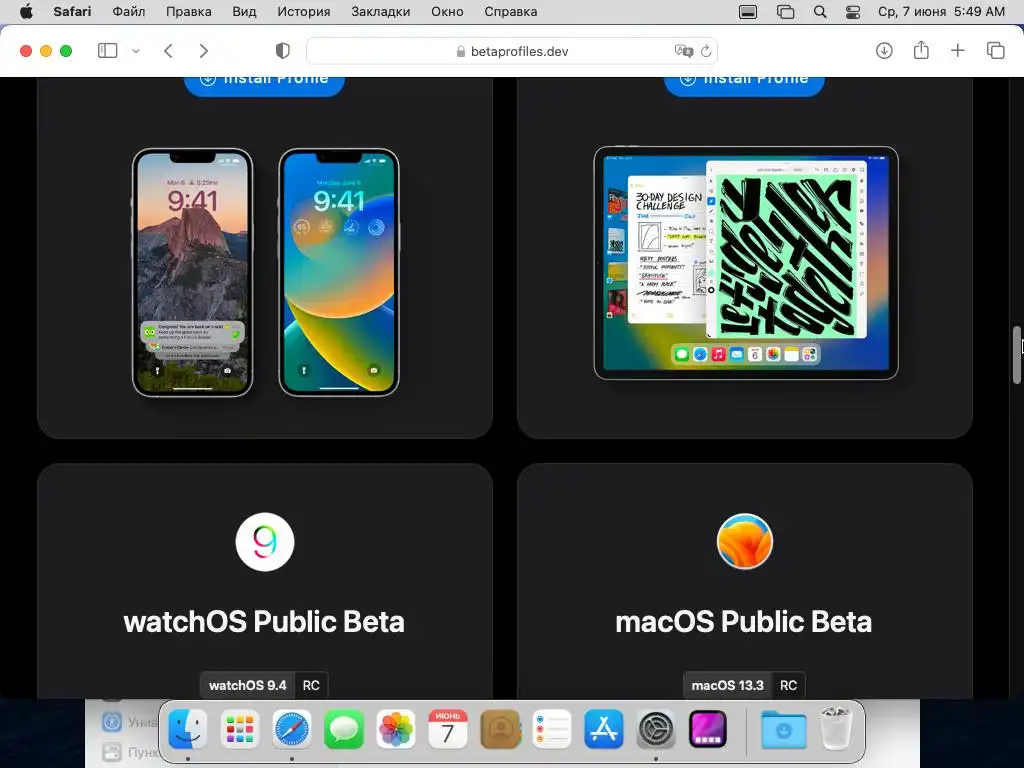Open the Справка menu

[x=511, y=12]
